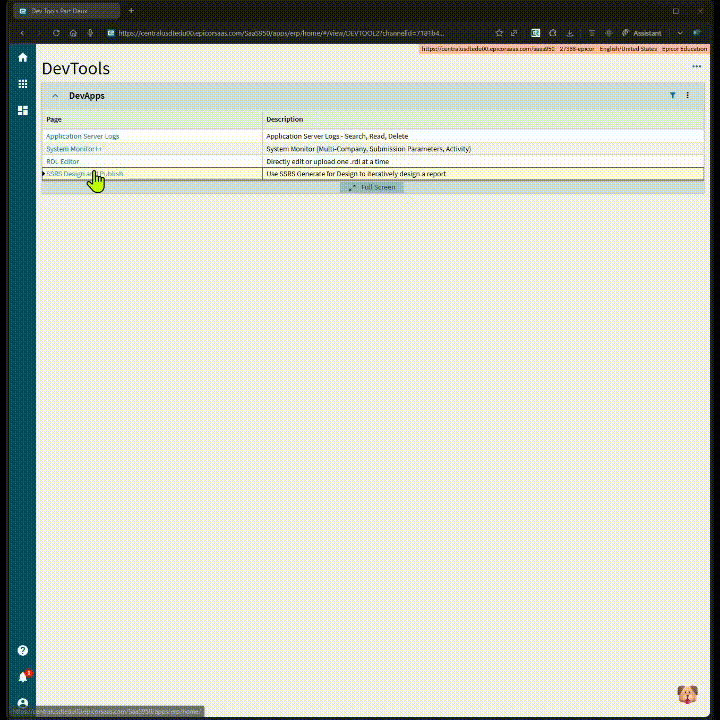Viewport: 720px width, 720px height.
Task: Click the browser address bar URL
Action: (x=281, y=33)
